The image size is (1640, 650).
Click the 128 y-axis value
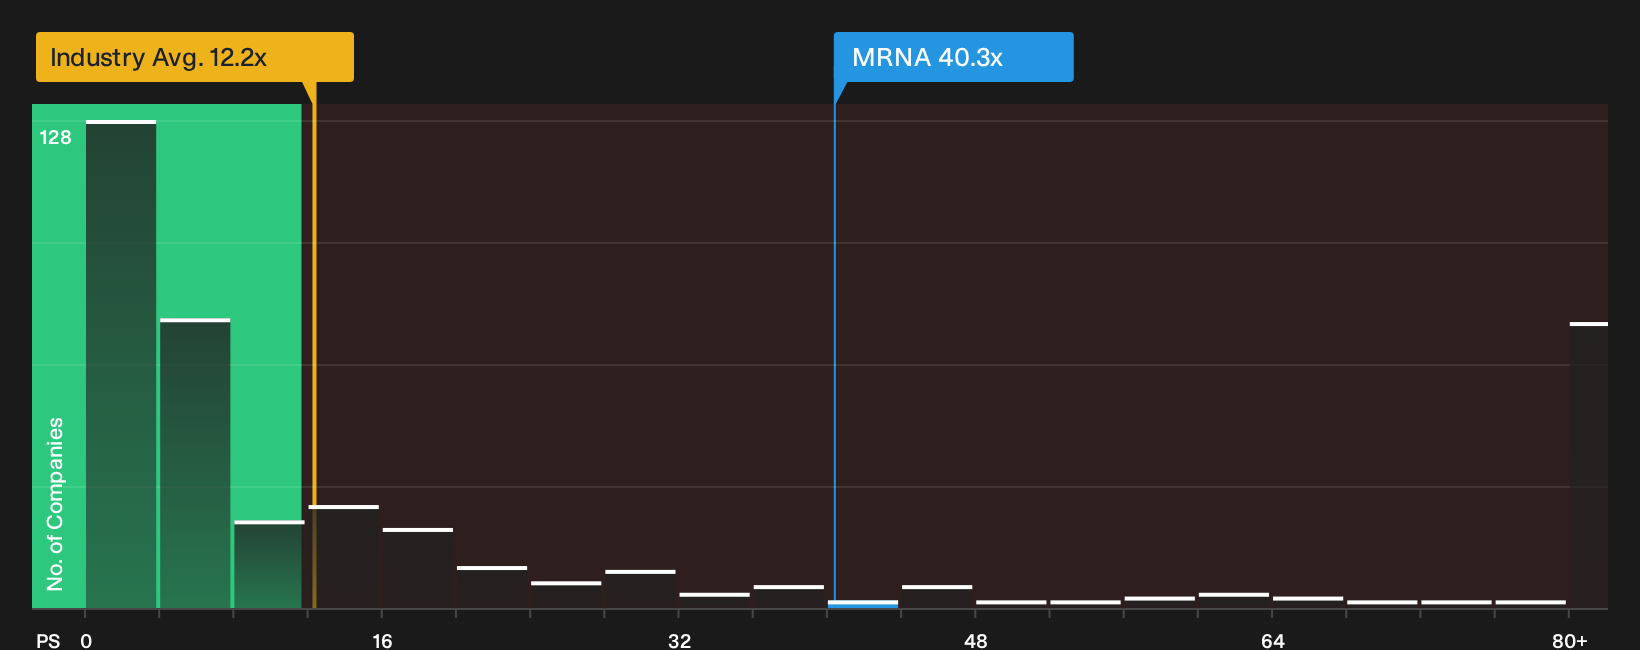[56, 138]
